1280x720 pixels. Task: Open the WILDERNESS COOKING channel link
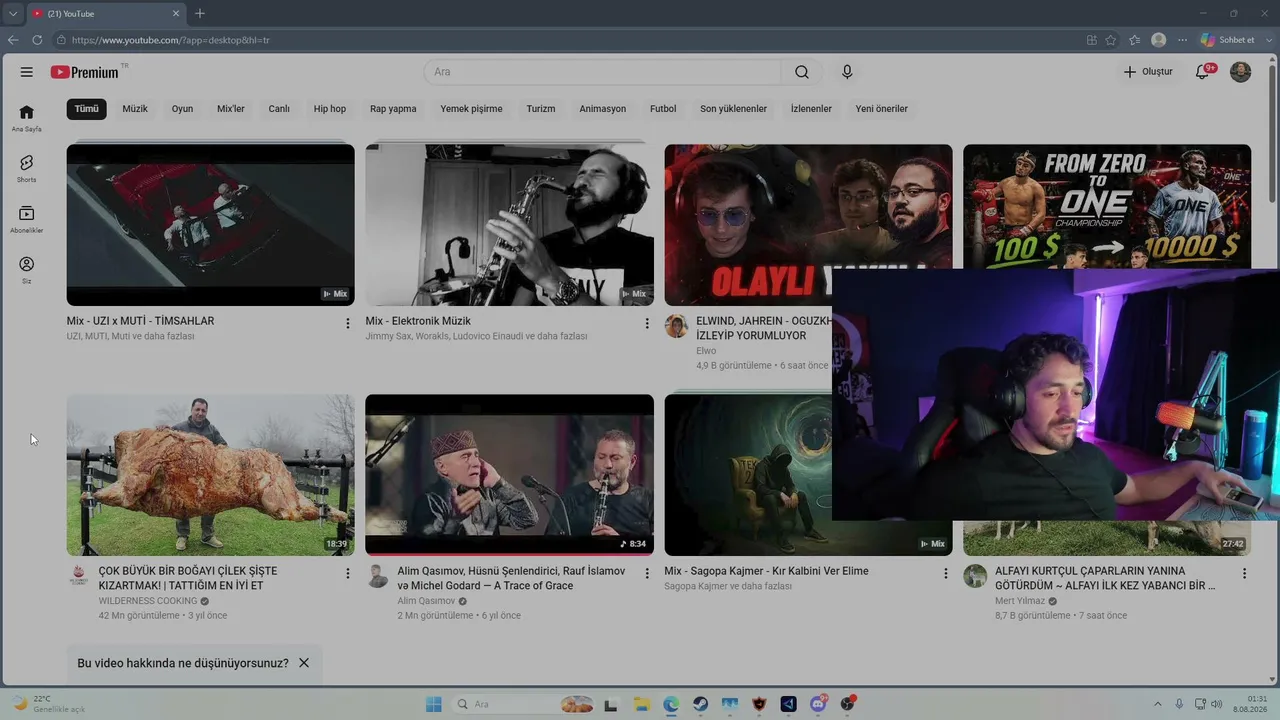[148, 601]
